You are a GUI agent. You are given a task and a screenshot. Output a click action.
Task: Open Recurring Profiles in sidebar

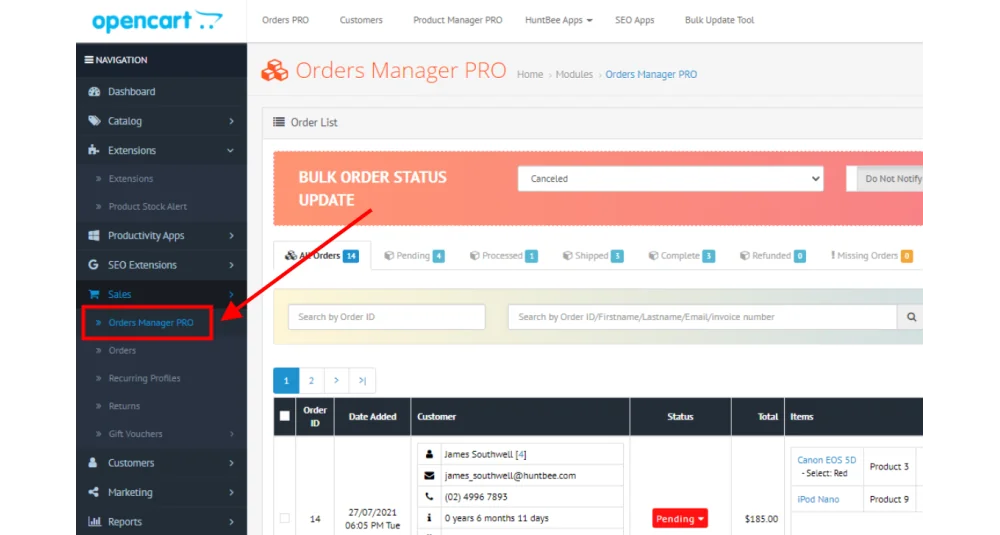click(144, 378)
